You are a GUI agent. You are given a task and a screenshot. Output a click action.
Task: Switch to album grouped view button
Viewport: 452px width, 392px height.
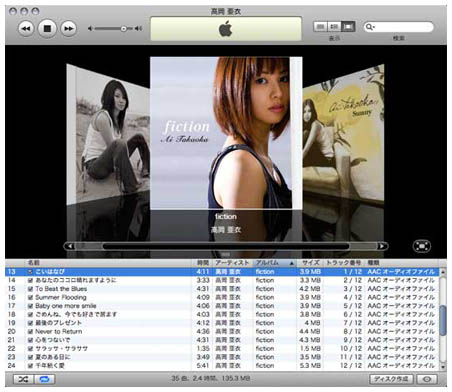(x=334, y=26)
